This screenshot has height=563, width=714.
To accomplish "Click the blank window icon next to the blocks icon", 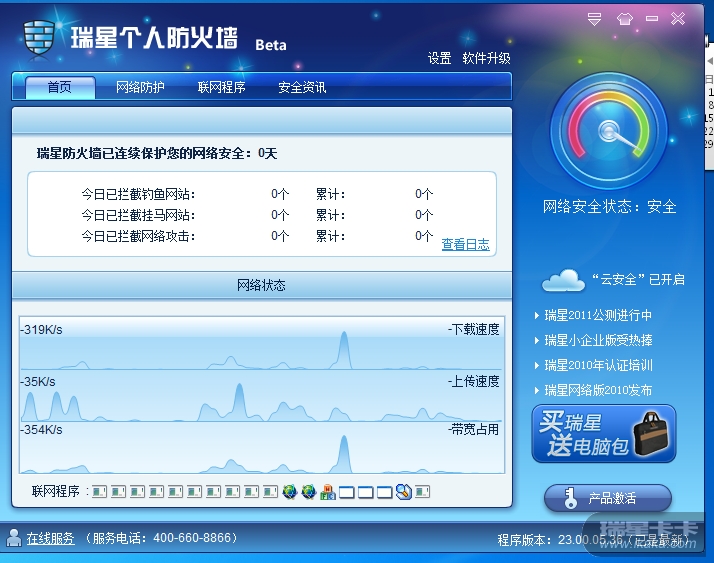I will pos(347,492).
